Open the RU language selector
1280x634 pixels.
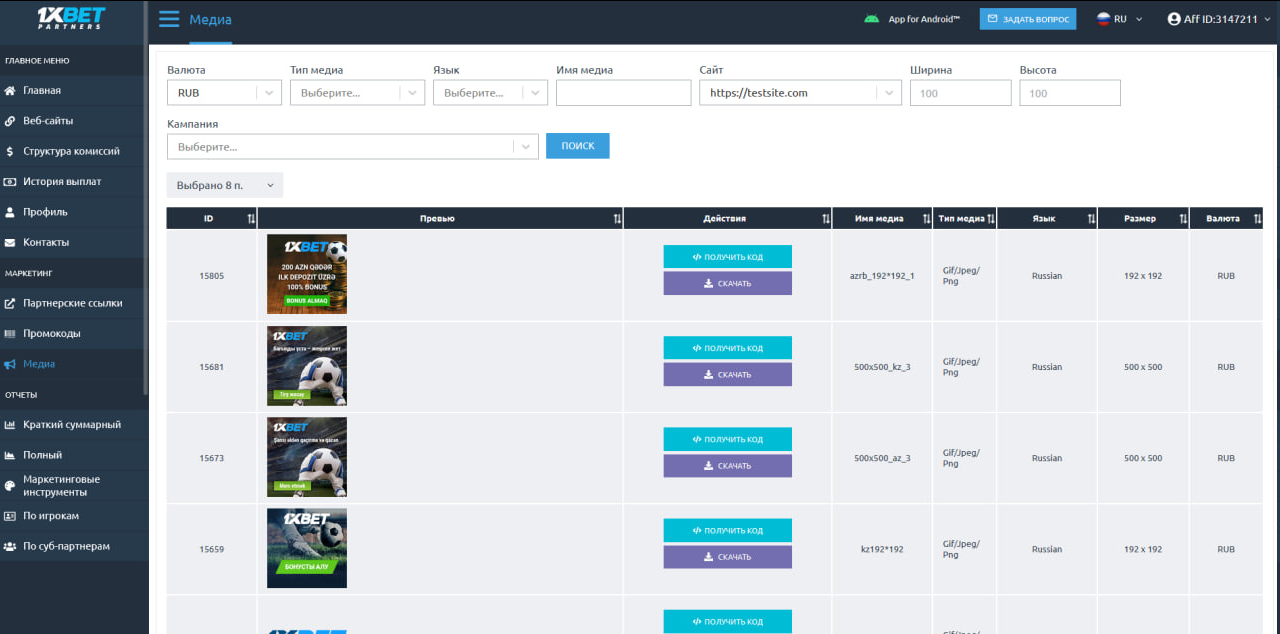(x=1120, y=19)
